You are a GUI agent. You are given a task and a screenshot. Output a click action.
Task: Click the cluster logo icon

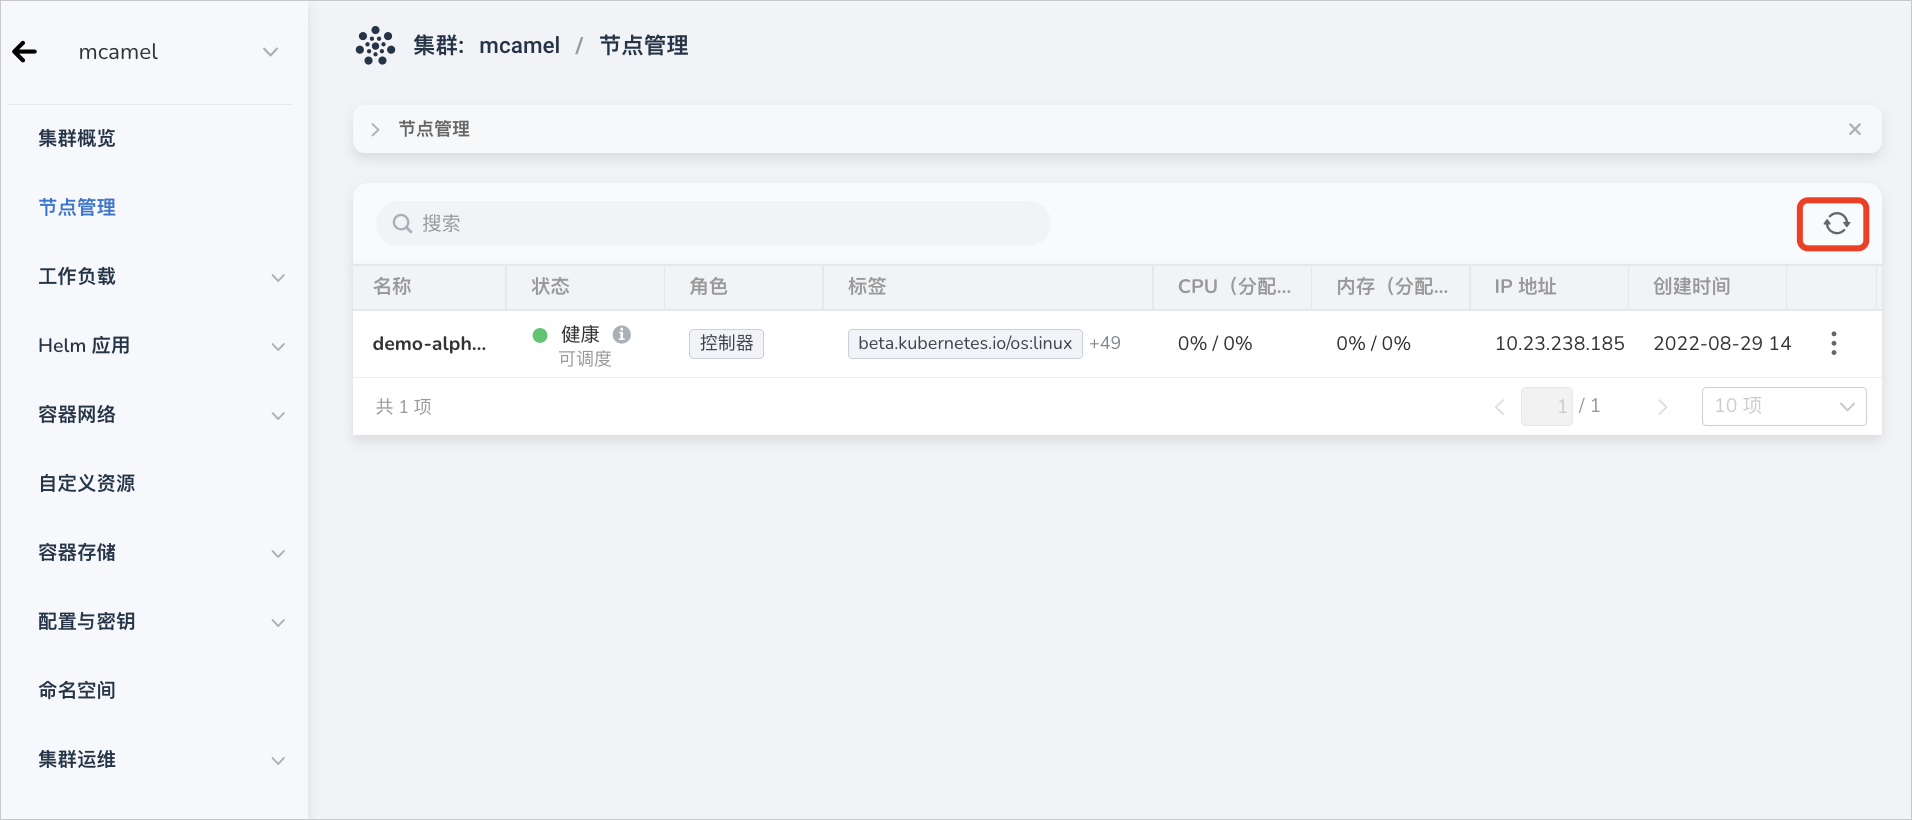pos(375,46)
